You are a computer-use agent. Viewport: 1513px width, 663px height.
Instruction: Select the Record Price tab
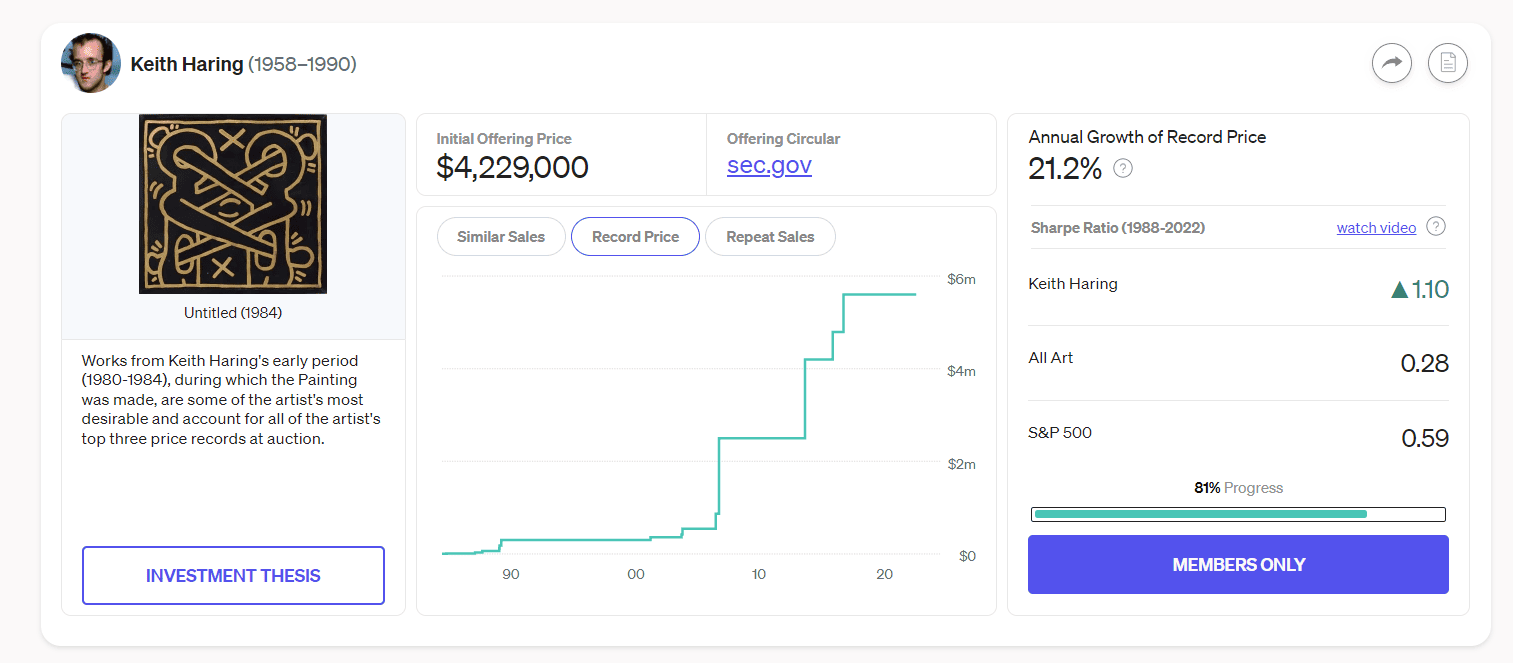pos(635,237)
